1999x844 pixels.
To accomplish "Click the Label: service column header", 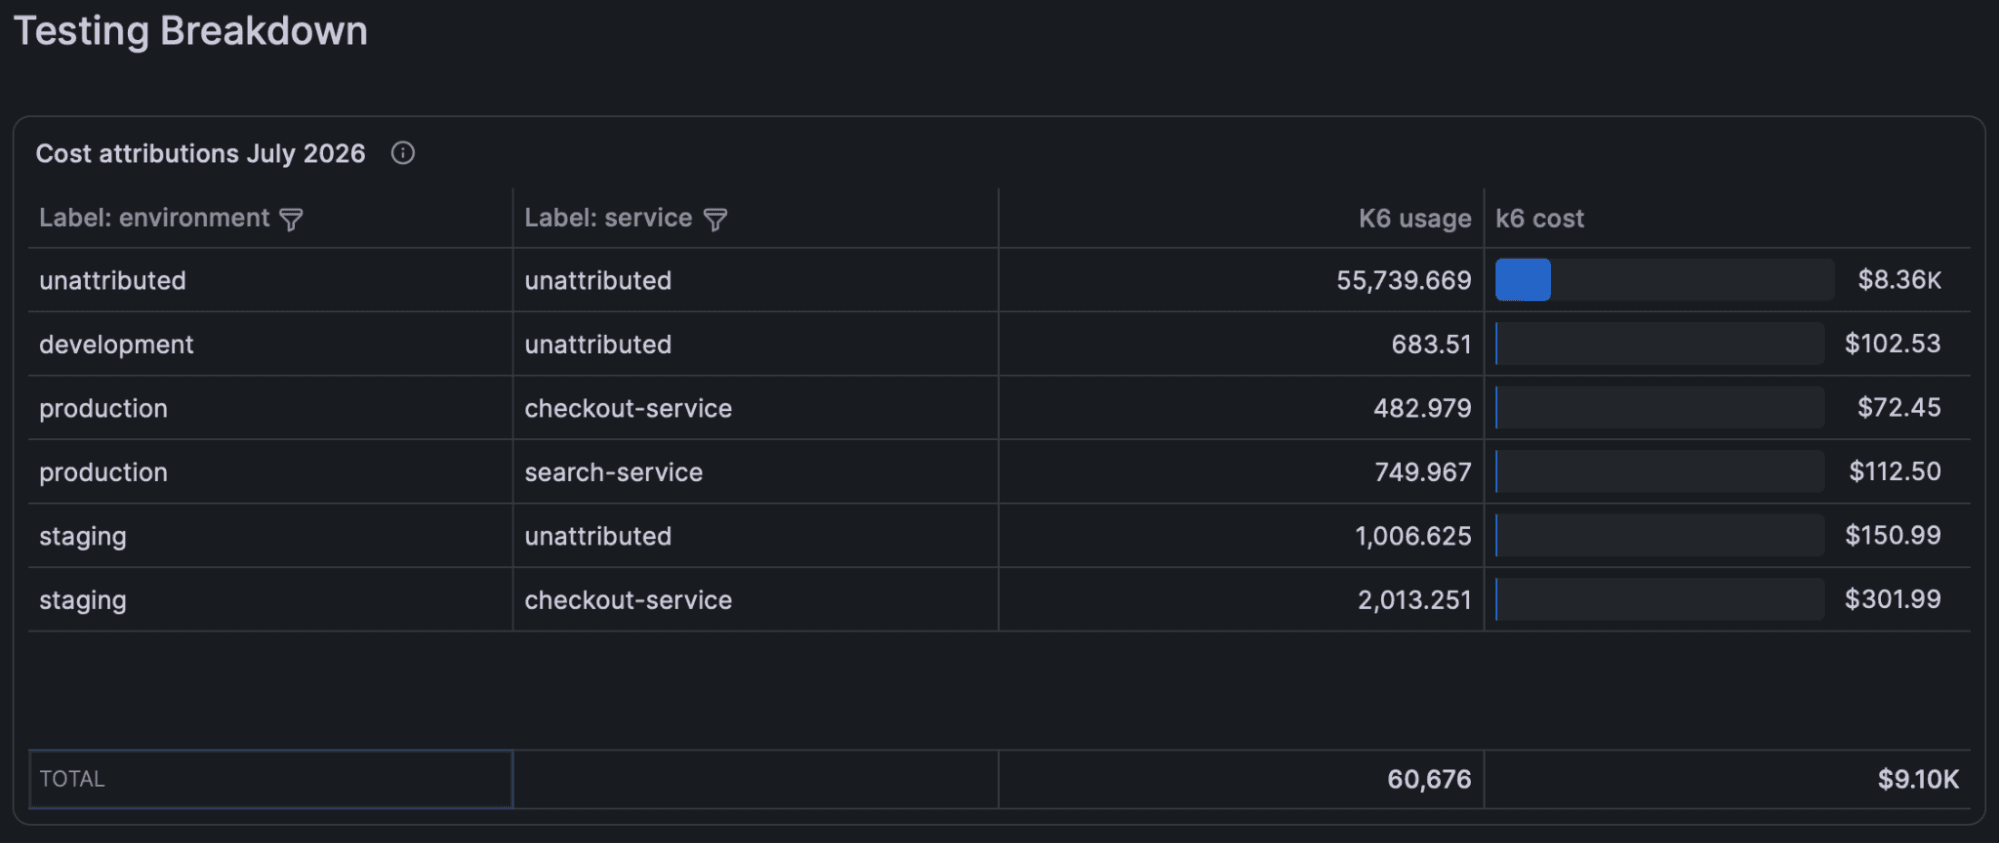I will coord(608,218).
